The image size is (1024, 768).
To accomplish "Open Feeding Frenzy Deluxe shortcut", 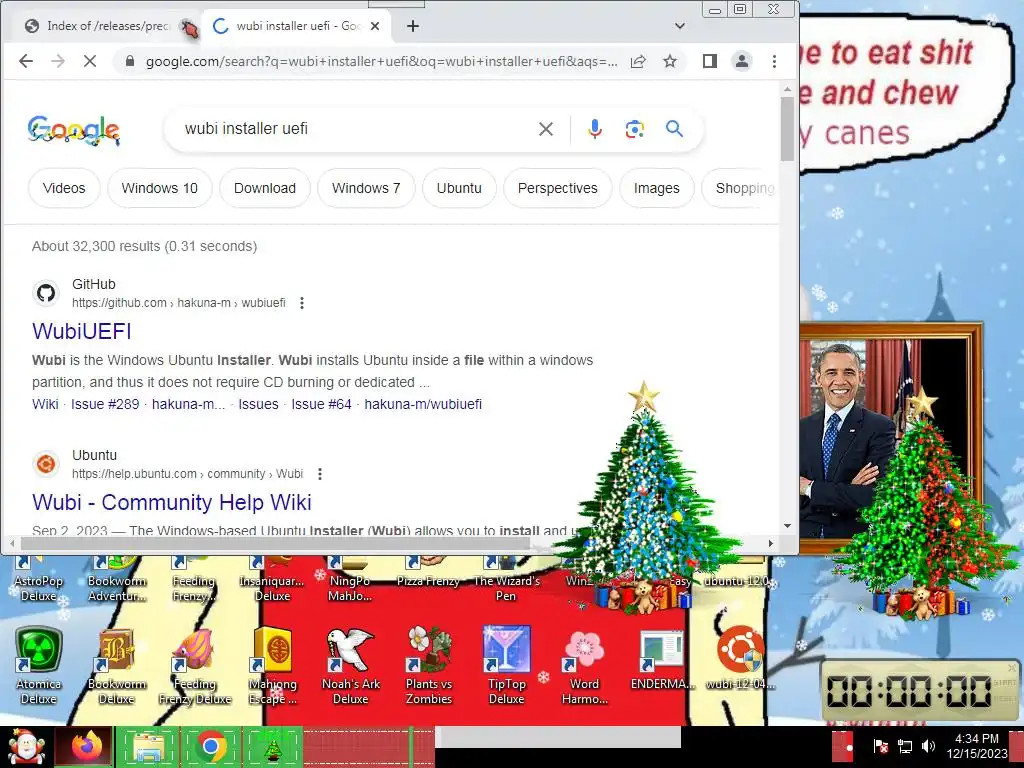I will [195, 666].
